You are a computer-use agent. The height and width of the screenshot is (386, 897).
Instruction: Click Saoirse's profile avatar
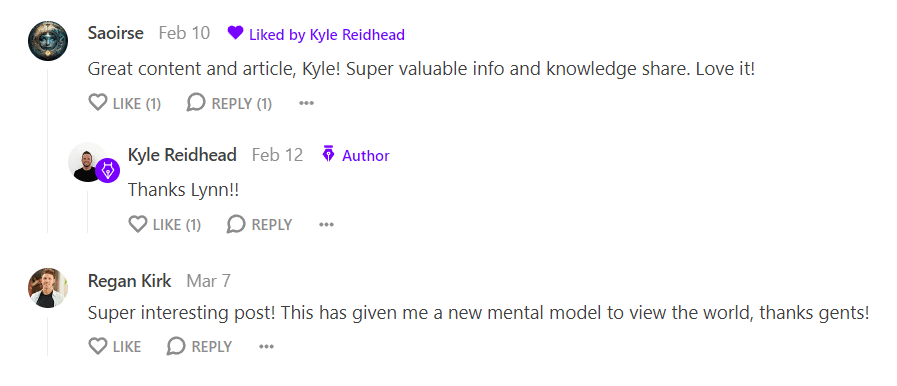[48, 41]
